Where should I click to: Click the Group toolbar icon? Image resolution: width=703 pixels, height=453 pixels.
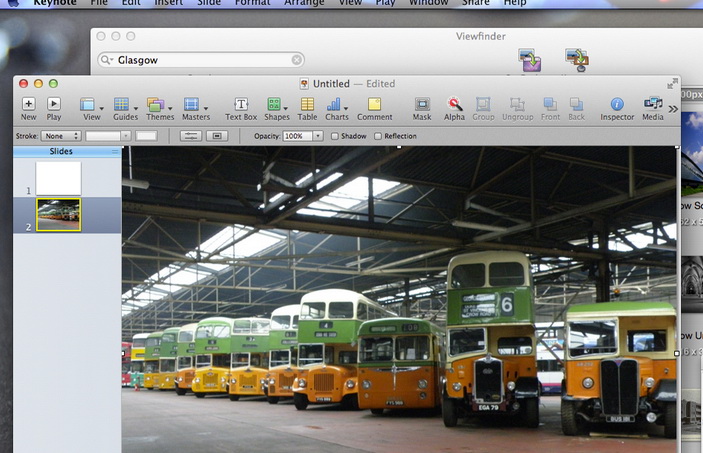pyautogui.click(x=483, y=109)
